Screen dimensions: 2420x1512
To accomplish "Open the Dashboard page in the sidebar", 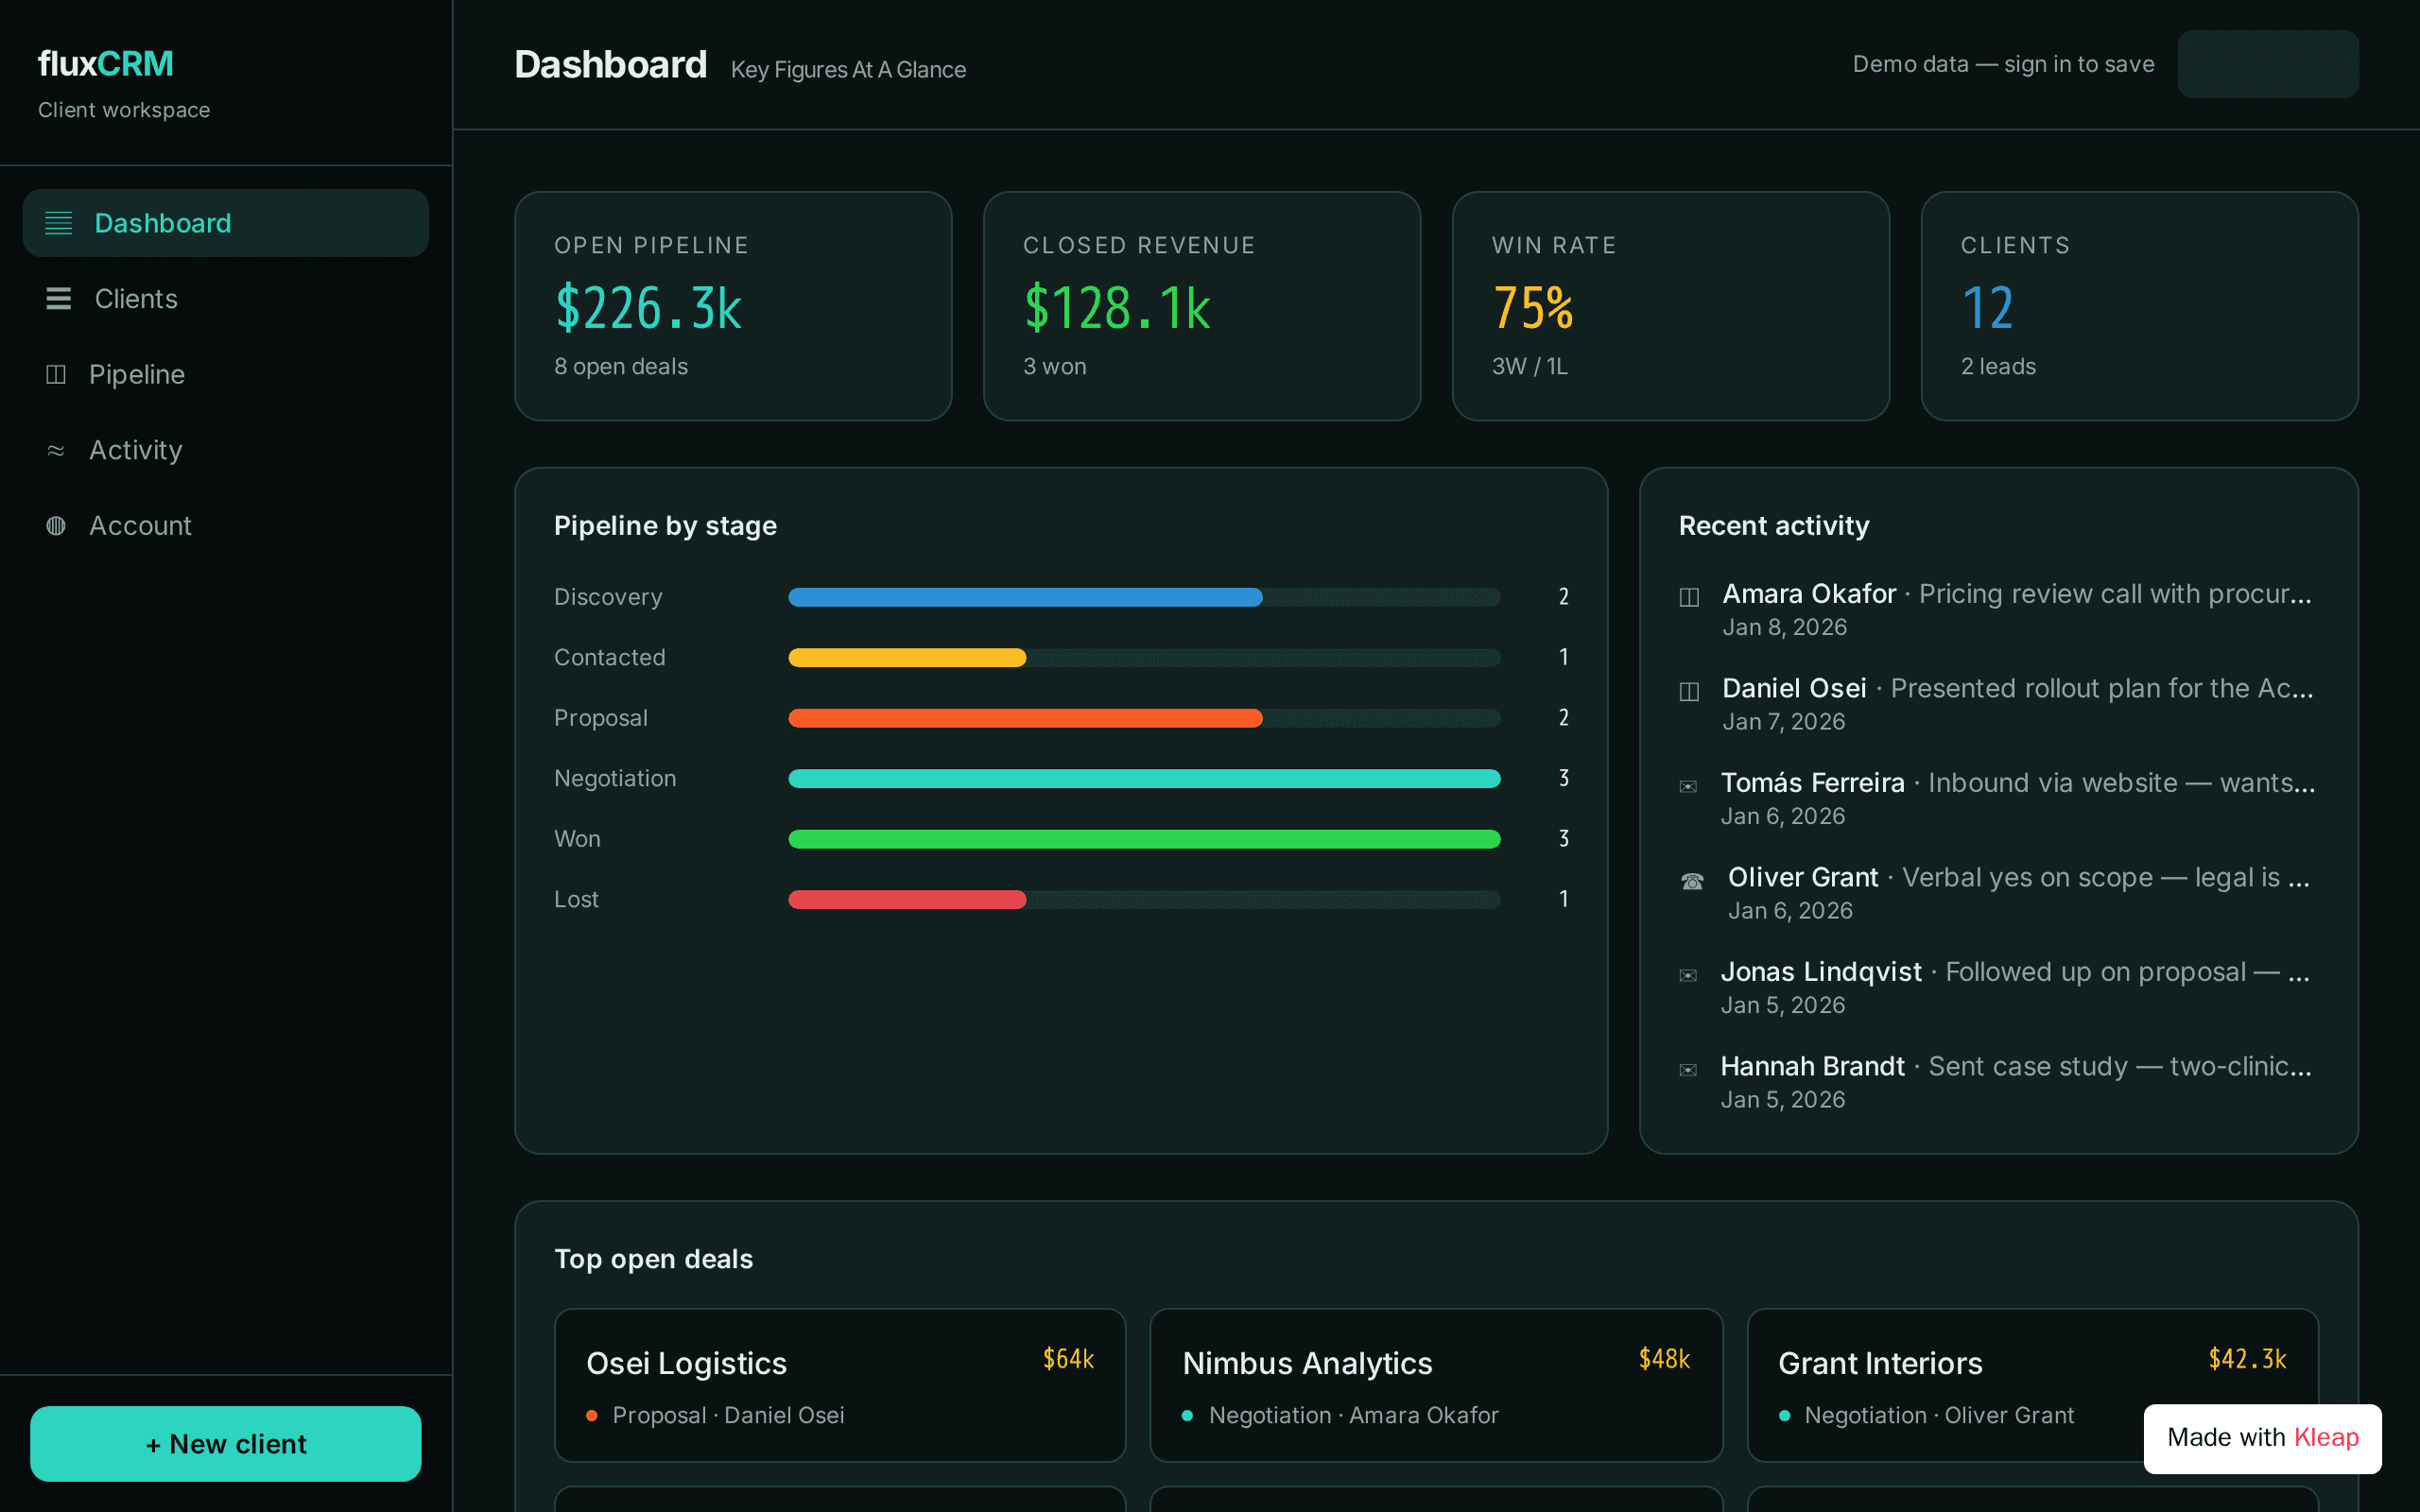I will pos(225,223).
